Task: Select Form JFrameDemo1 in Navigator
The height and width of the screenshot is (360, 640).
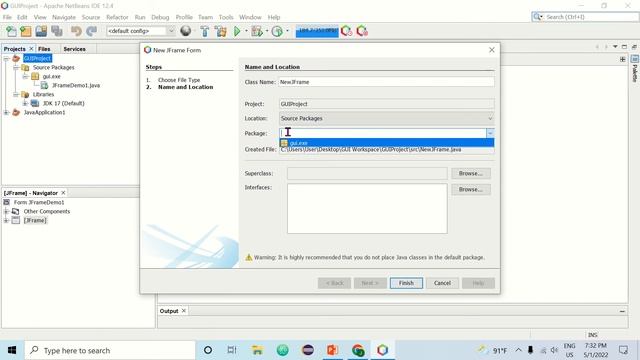Action: point(39,202)
